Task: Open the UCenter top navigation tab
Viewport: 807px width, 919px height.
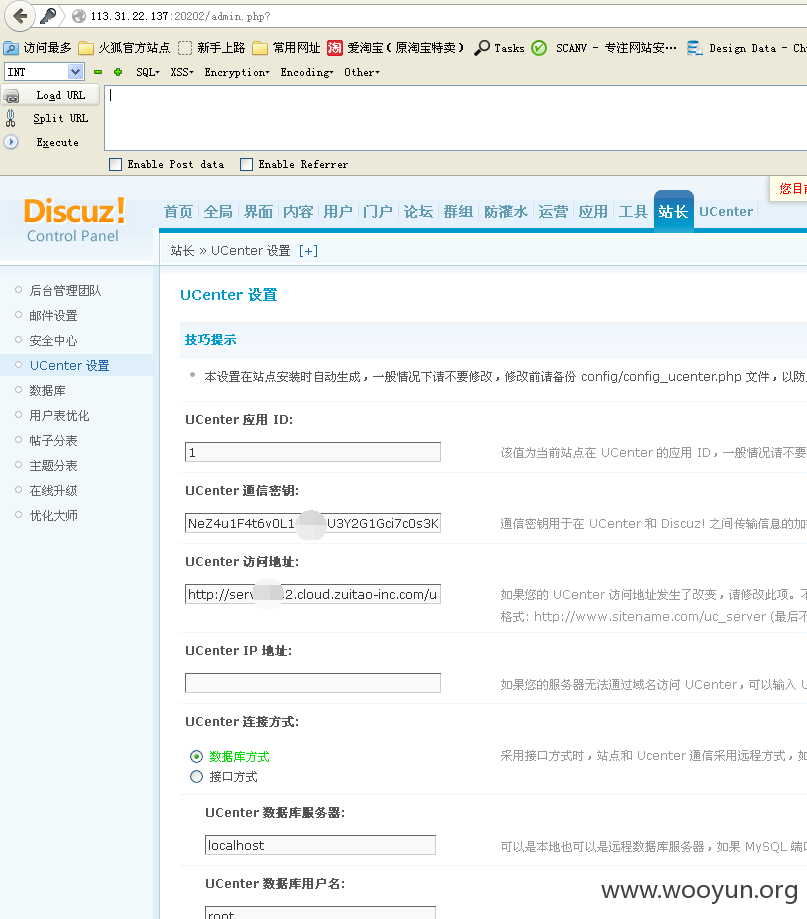Action: pyautogui.click(x=726, y=212)
